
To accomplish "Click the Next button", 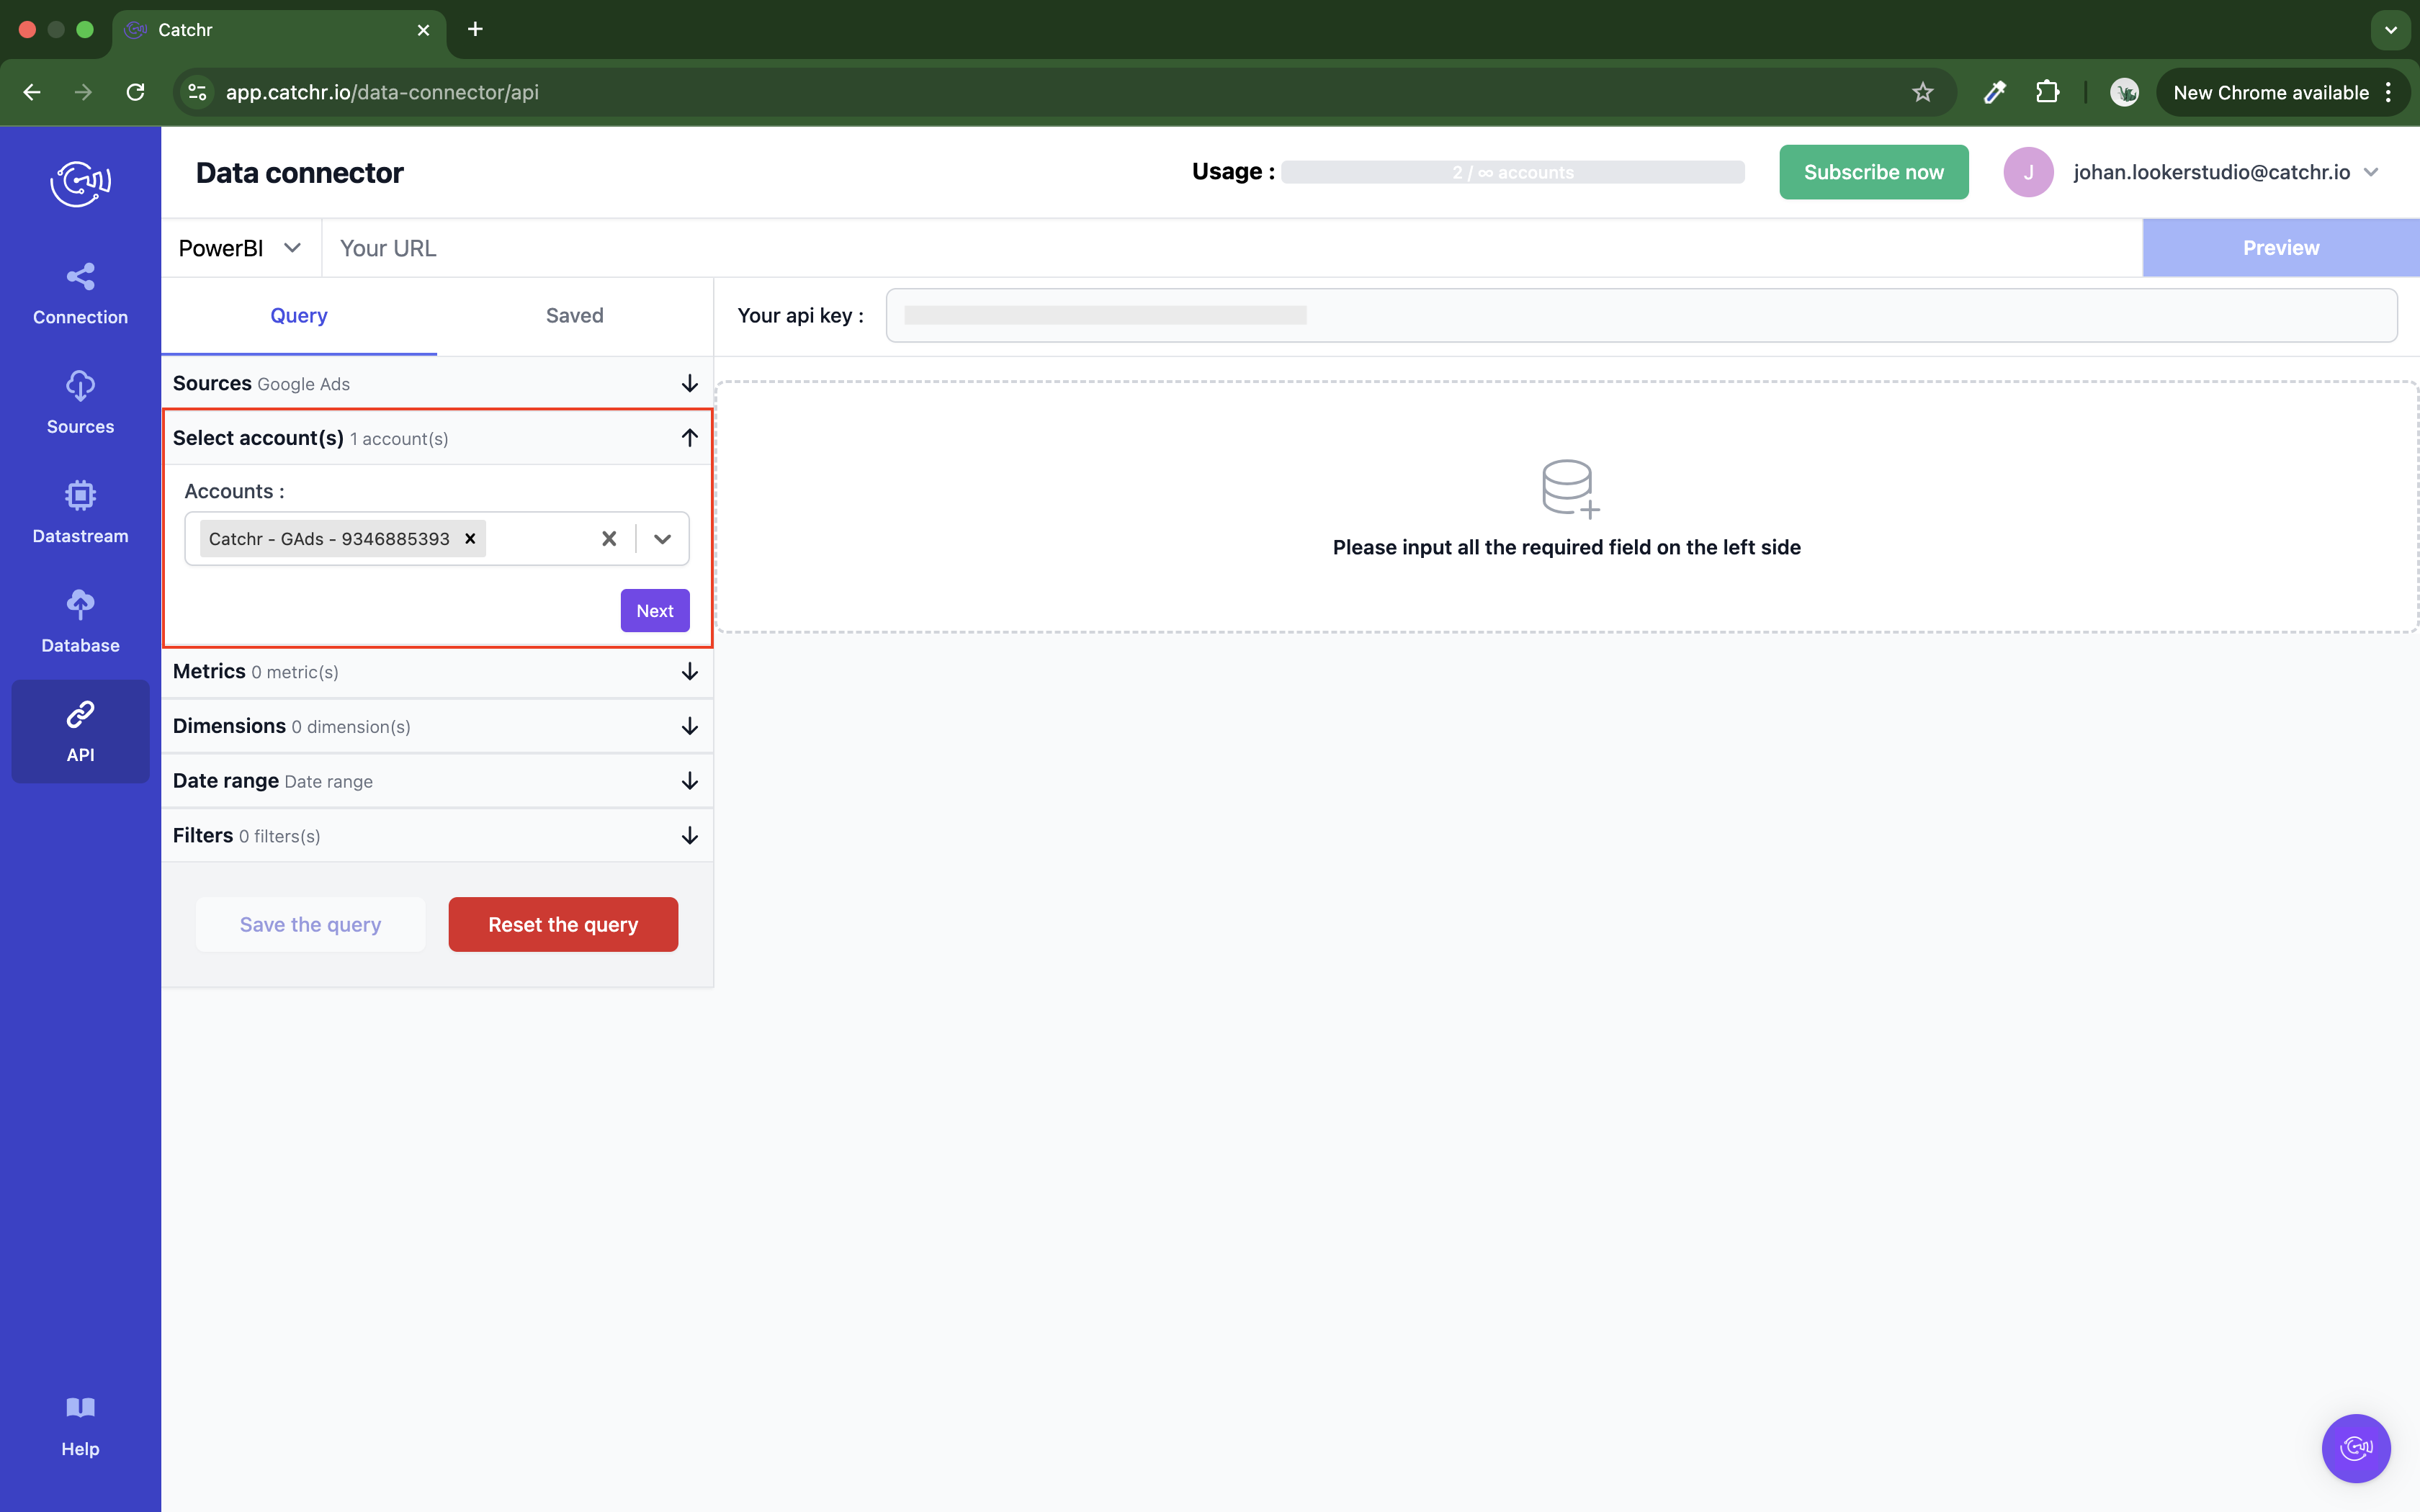I will pyautogui.click(x=655, y=611).
